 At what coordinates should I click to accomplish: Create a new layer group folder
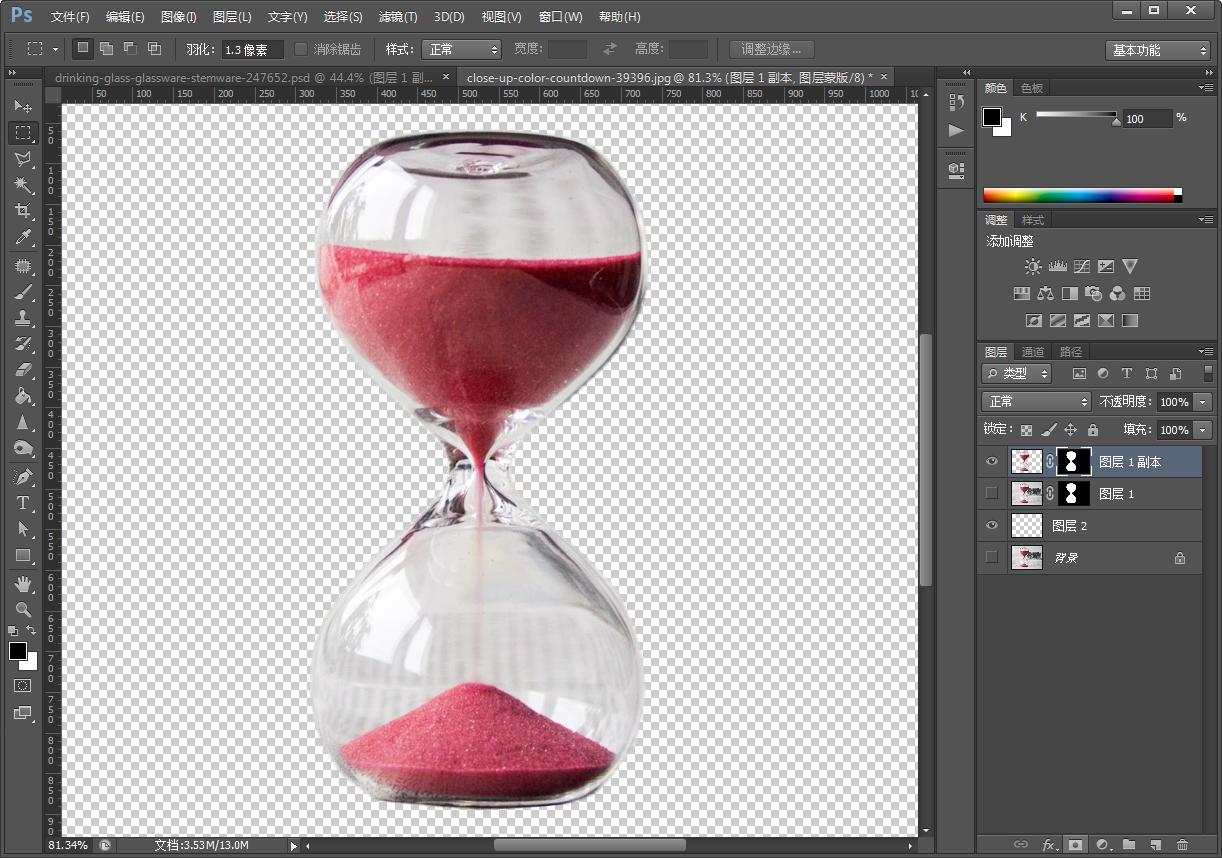coord(1129,845)
